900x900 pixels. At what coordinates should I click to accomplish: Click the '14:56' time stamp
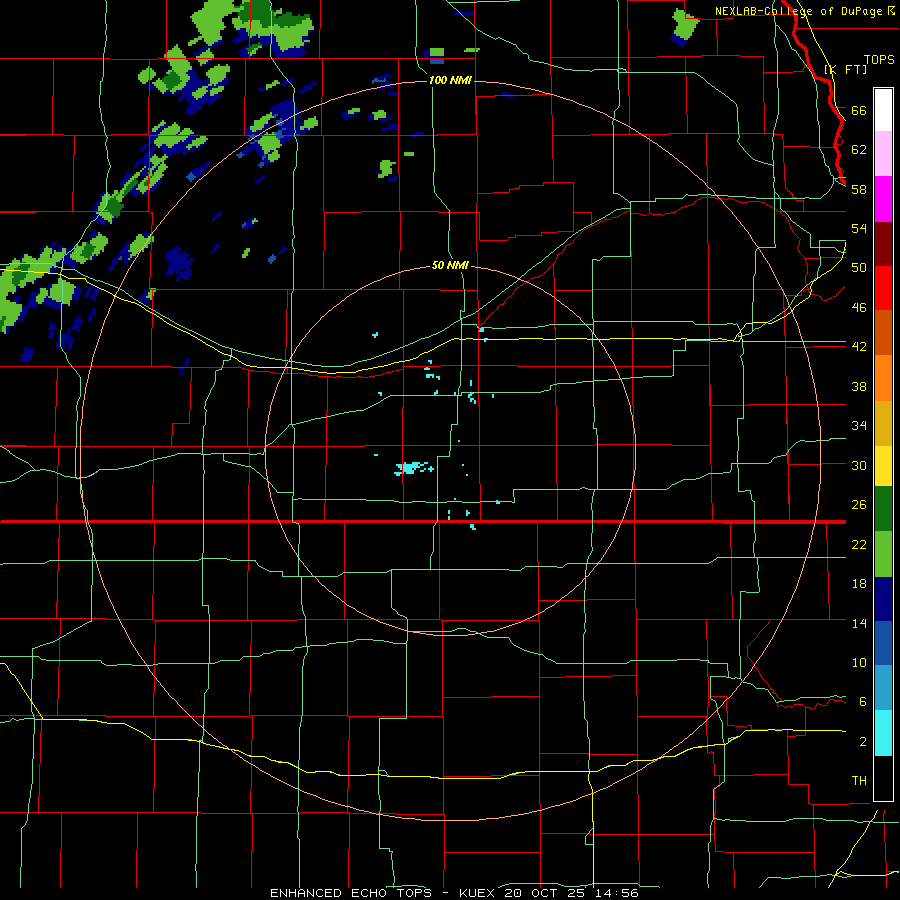(x=619, y=893)
